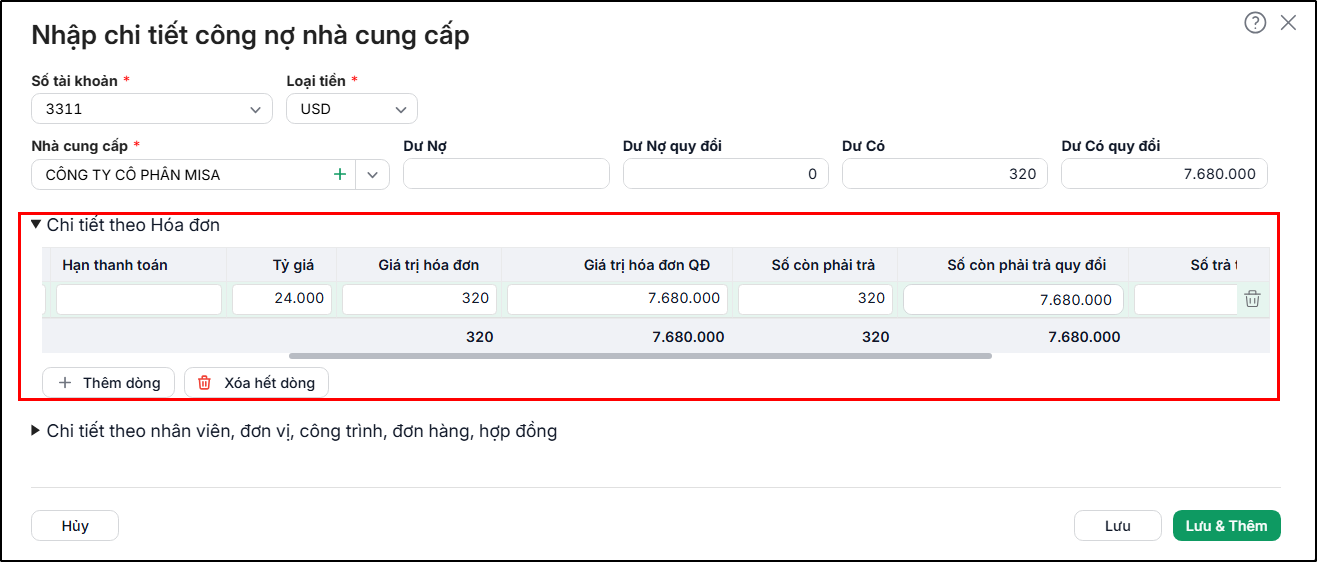Click the Lưu button

coord(1117,526)
